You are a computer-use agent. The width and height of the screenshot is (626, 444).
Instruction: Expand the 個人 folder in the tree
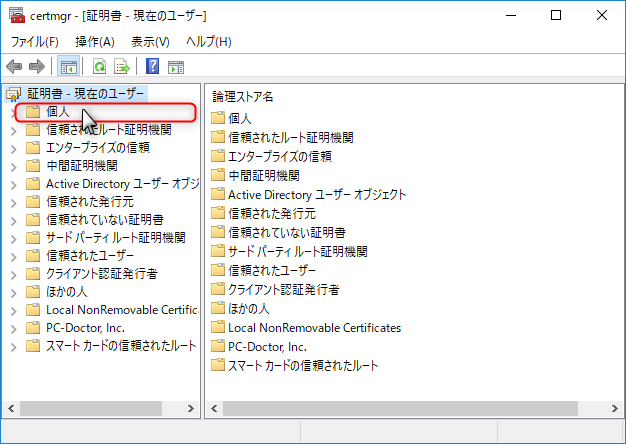pyautogui.click(x=13, y=112)
